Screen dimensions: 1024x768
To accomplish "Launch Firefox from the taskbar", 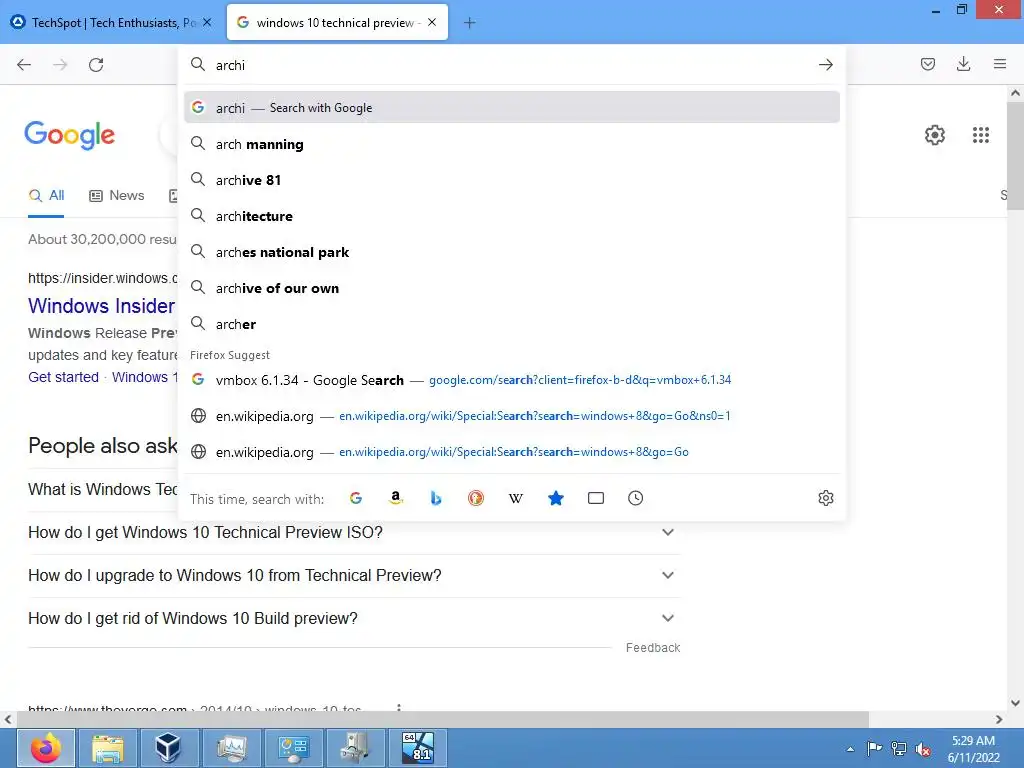I will [x=46, y=748].
